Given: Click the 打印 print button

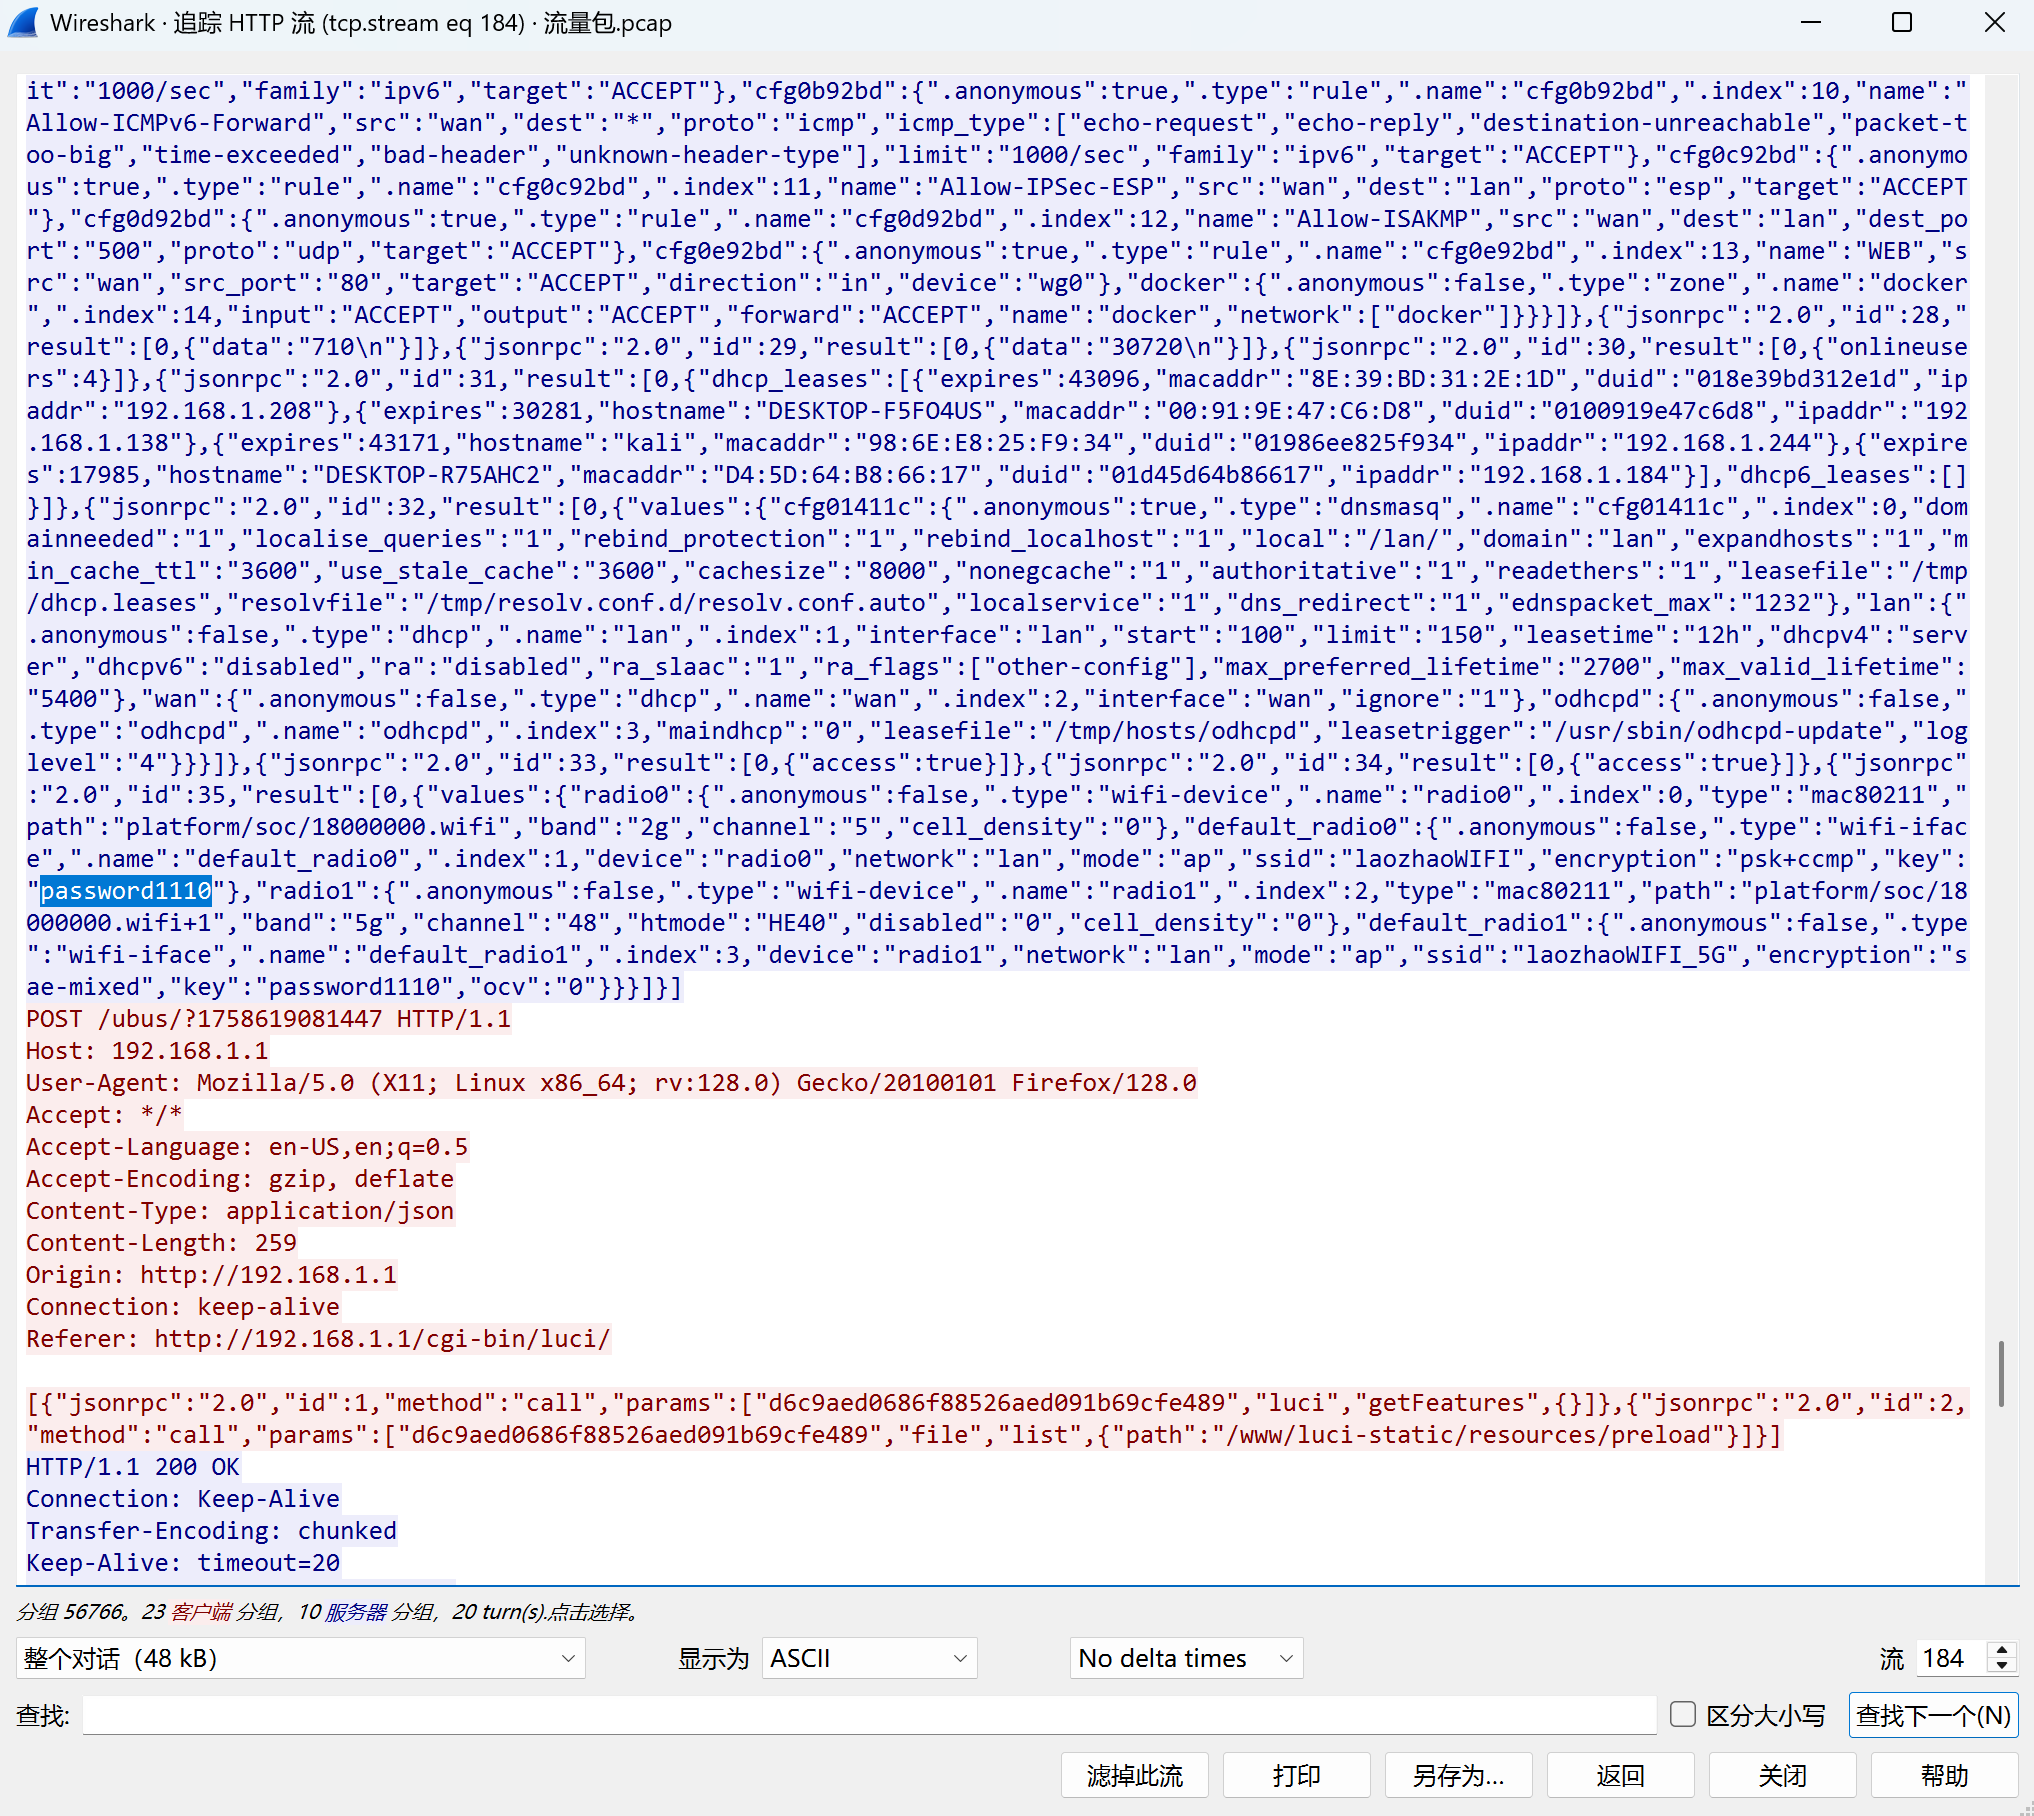Looking at the screenshot, I should tap(1296, 1775).
